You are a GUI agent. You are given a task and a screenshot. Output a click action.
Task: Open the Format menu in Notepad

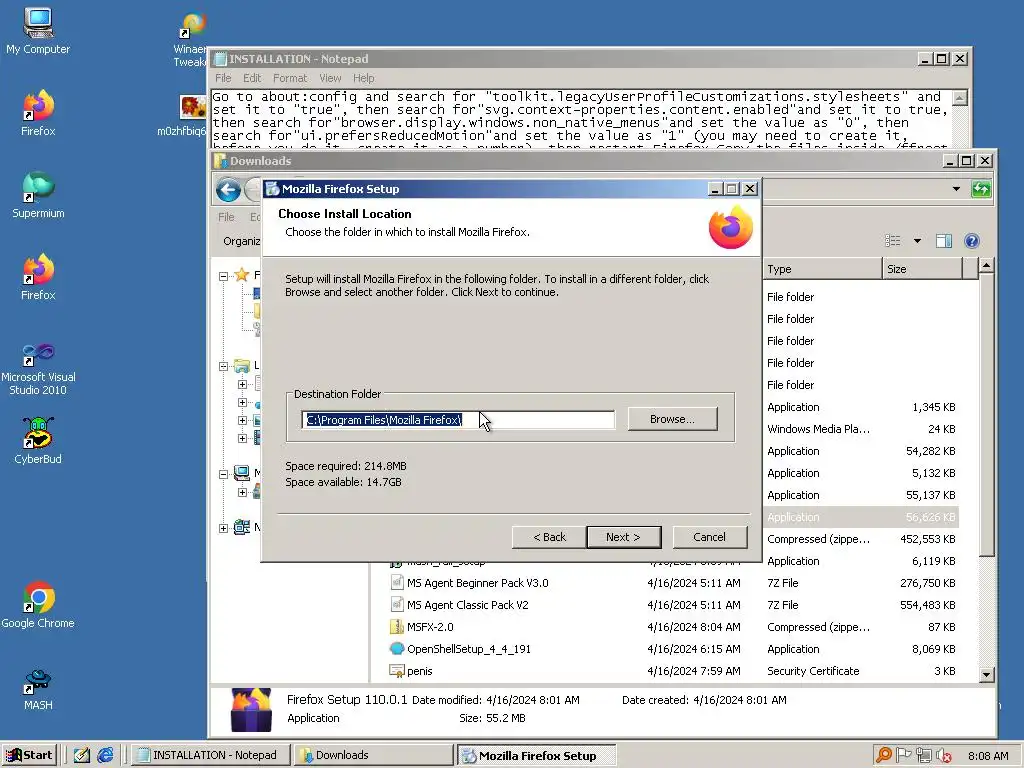pos(290,78)
